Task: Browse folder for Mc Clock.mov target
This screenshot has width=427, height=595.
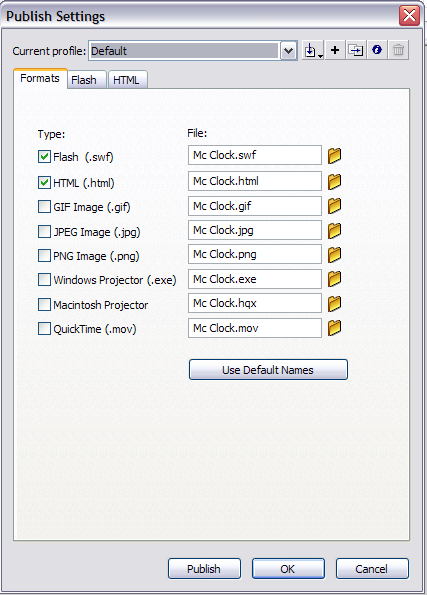Action: pyautogui.click(x=334, y=328)
